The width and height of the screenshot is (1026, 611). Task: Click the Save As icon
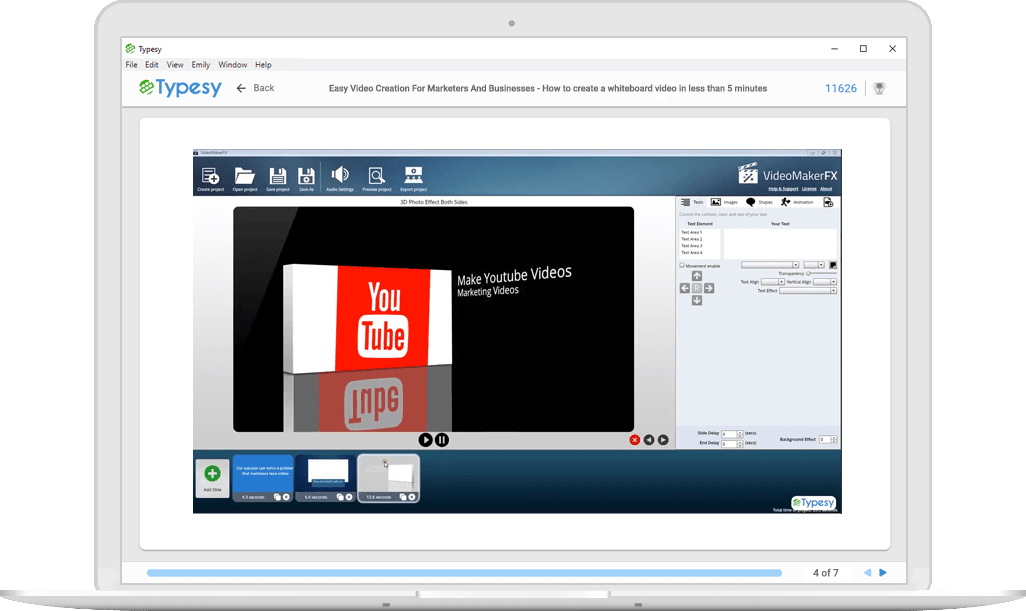click(306, 178)
